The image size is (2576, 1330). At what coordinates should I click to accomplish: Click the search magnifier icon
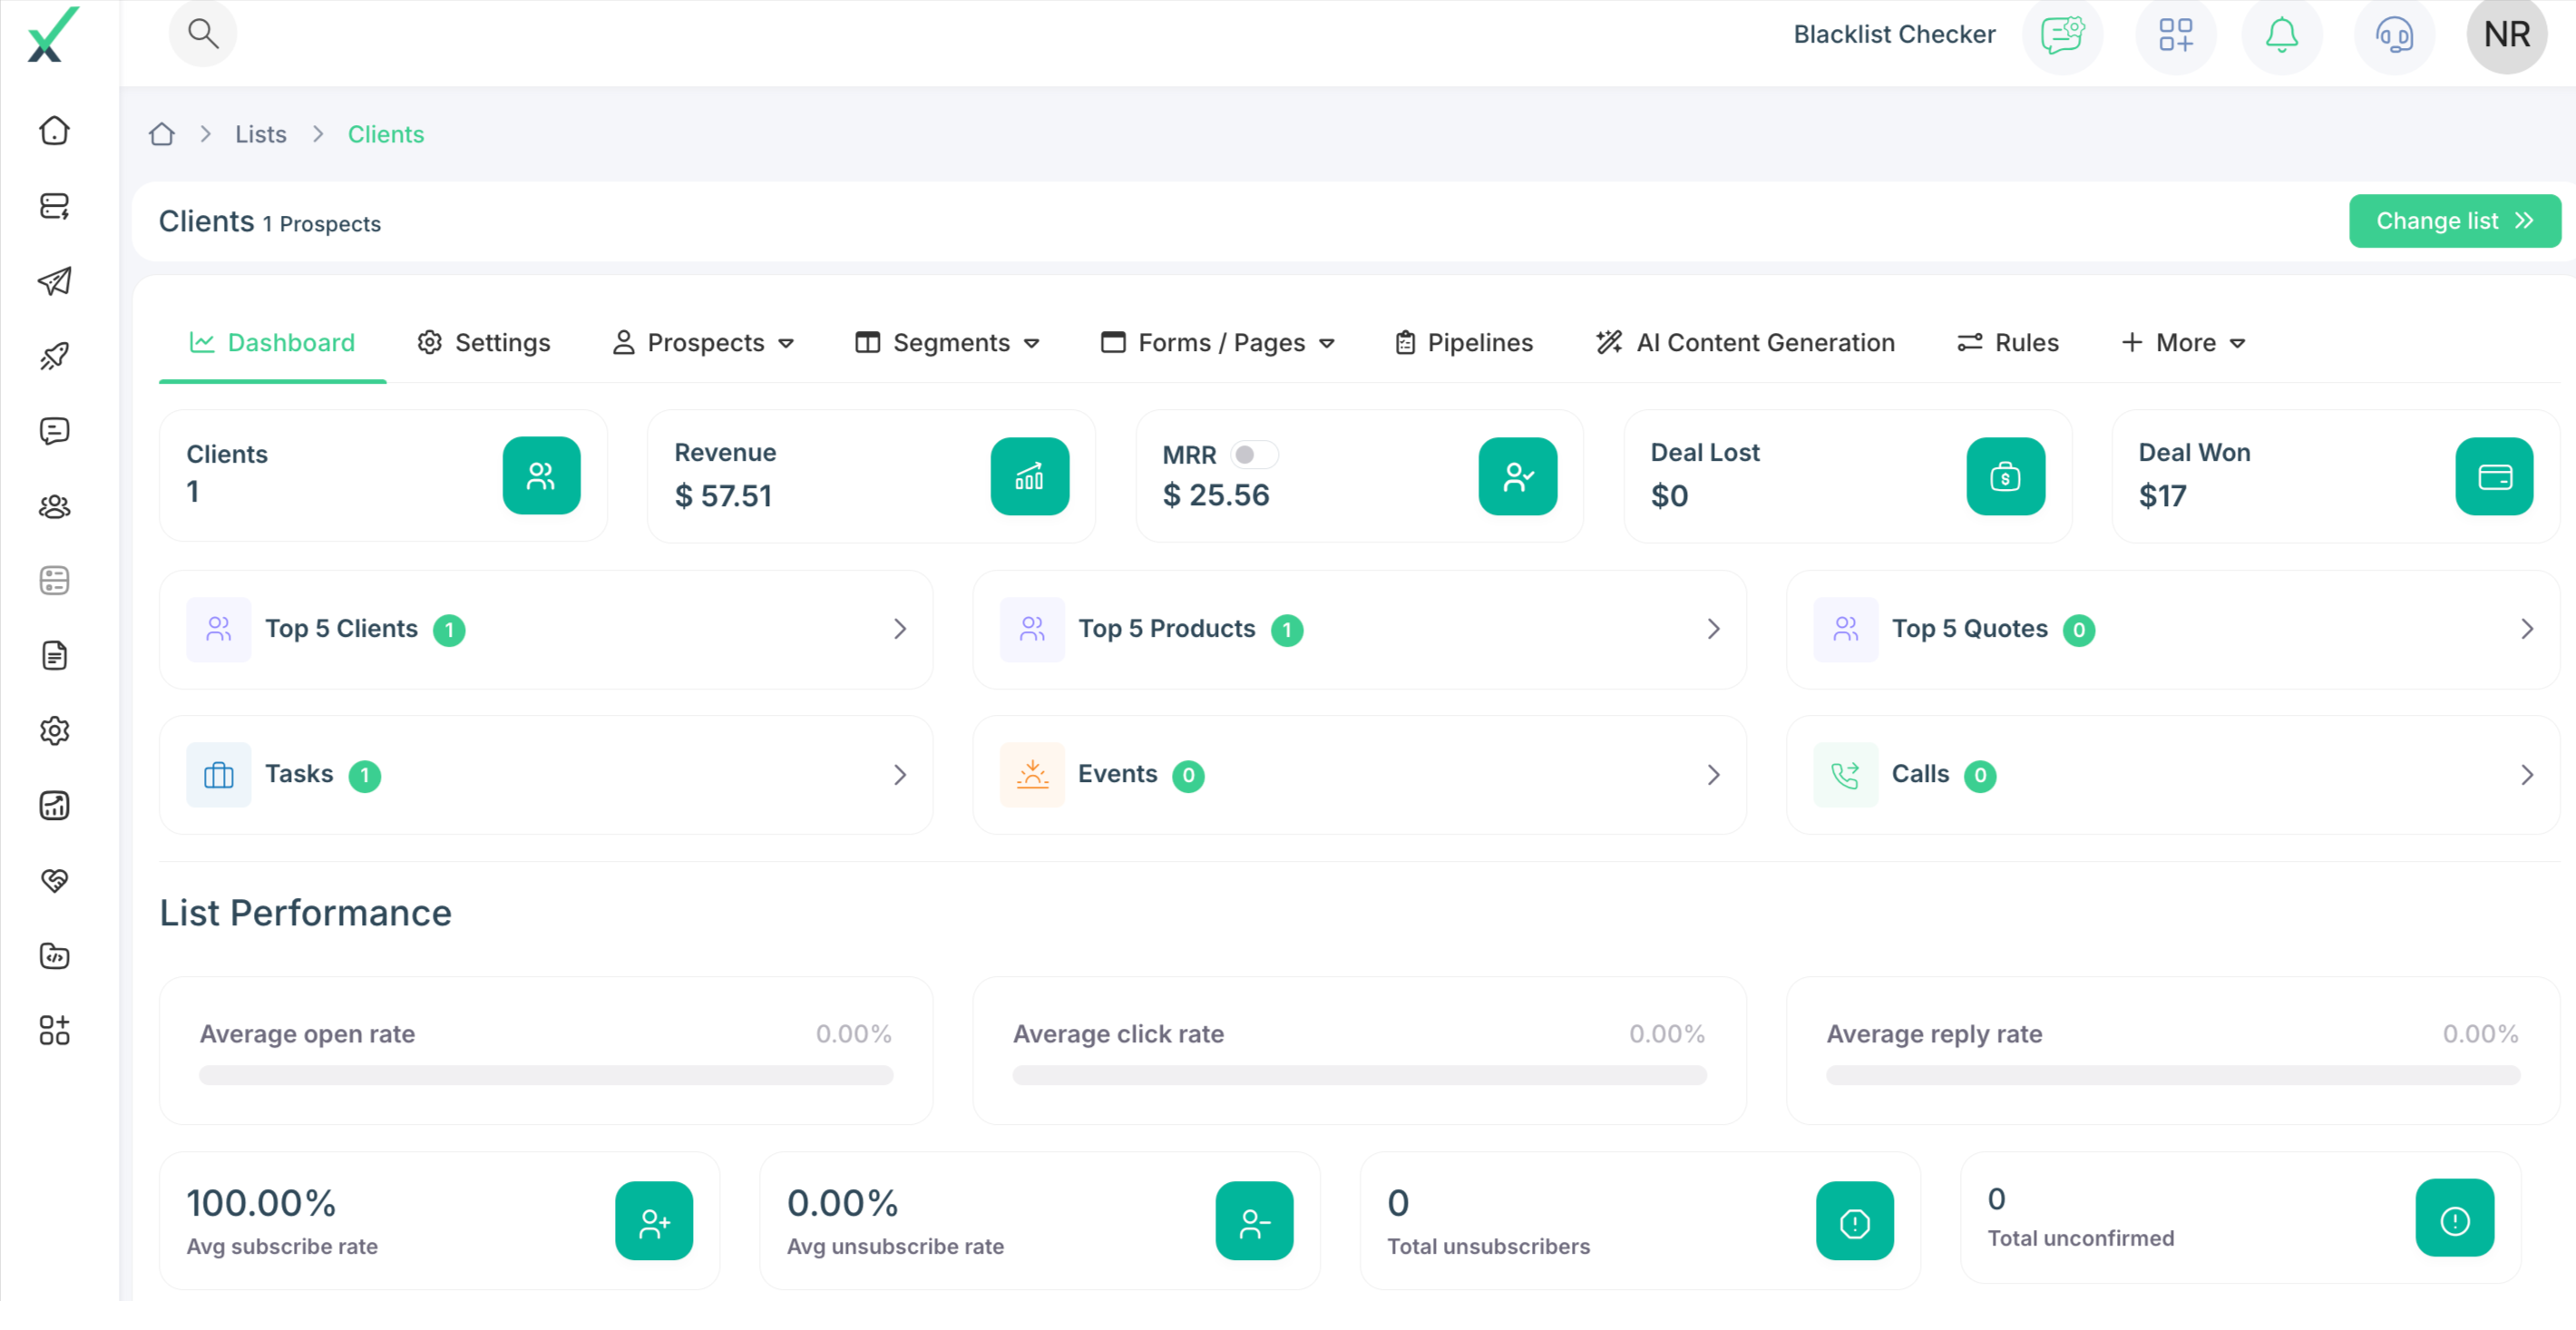(204, 33)
